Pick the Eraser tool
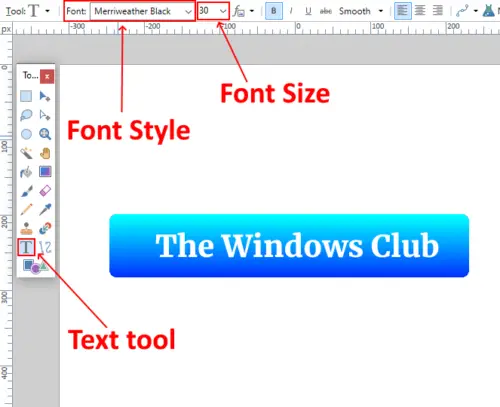The height and width of the screenshot is (407, 500). pyautogui.click(x=45, y=191)
